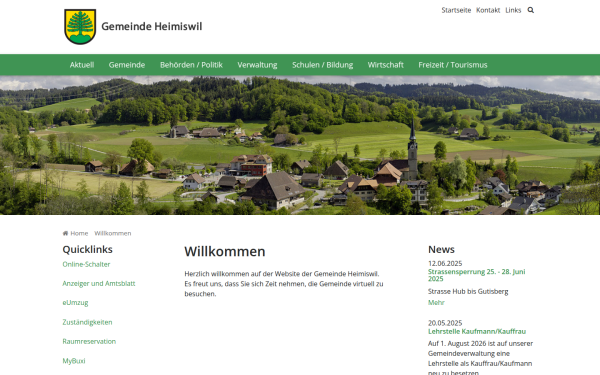Open the search magnifier icon
The image size is (600, 375).
click(x=530, y=10)
